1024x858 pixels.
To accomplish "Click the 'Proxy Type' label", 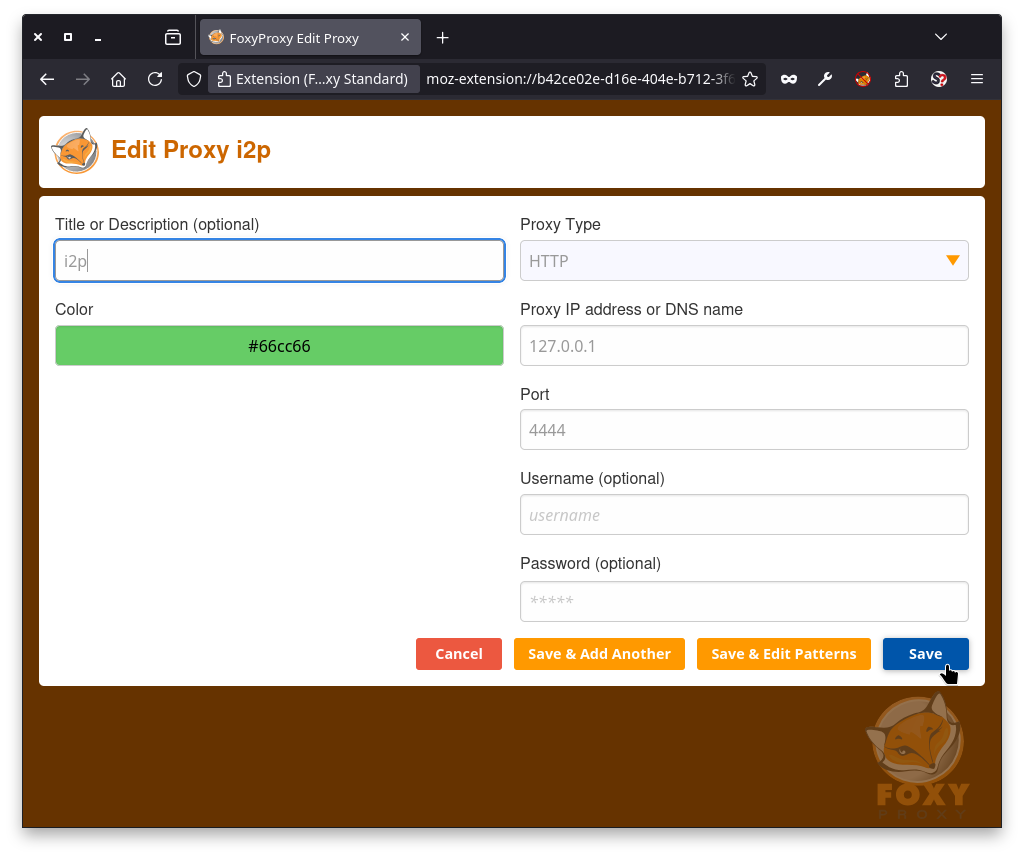I will pos(560,224).
